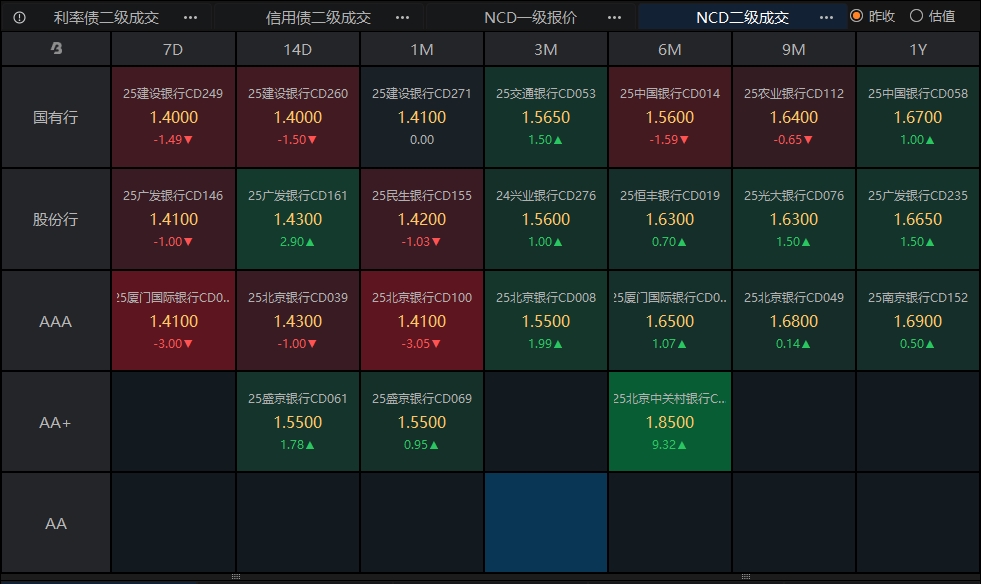Switch to the NCD一级报价 tab

point(530,17)
